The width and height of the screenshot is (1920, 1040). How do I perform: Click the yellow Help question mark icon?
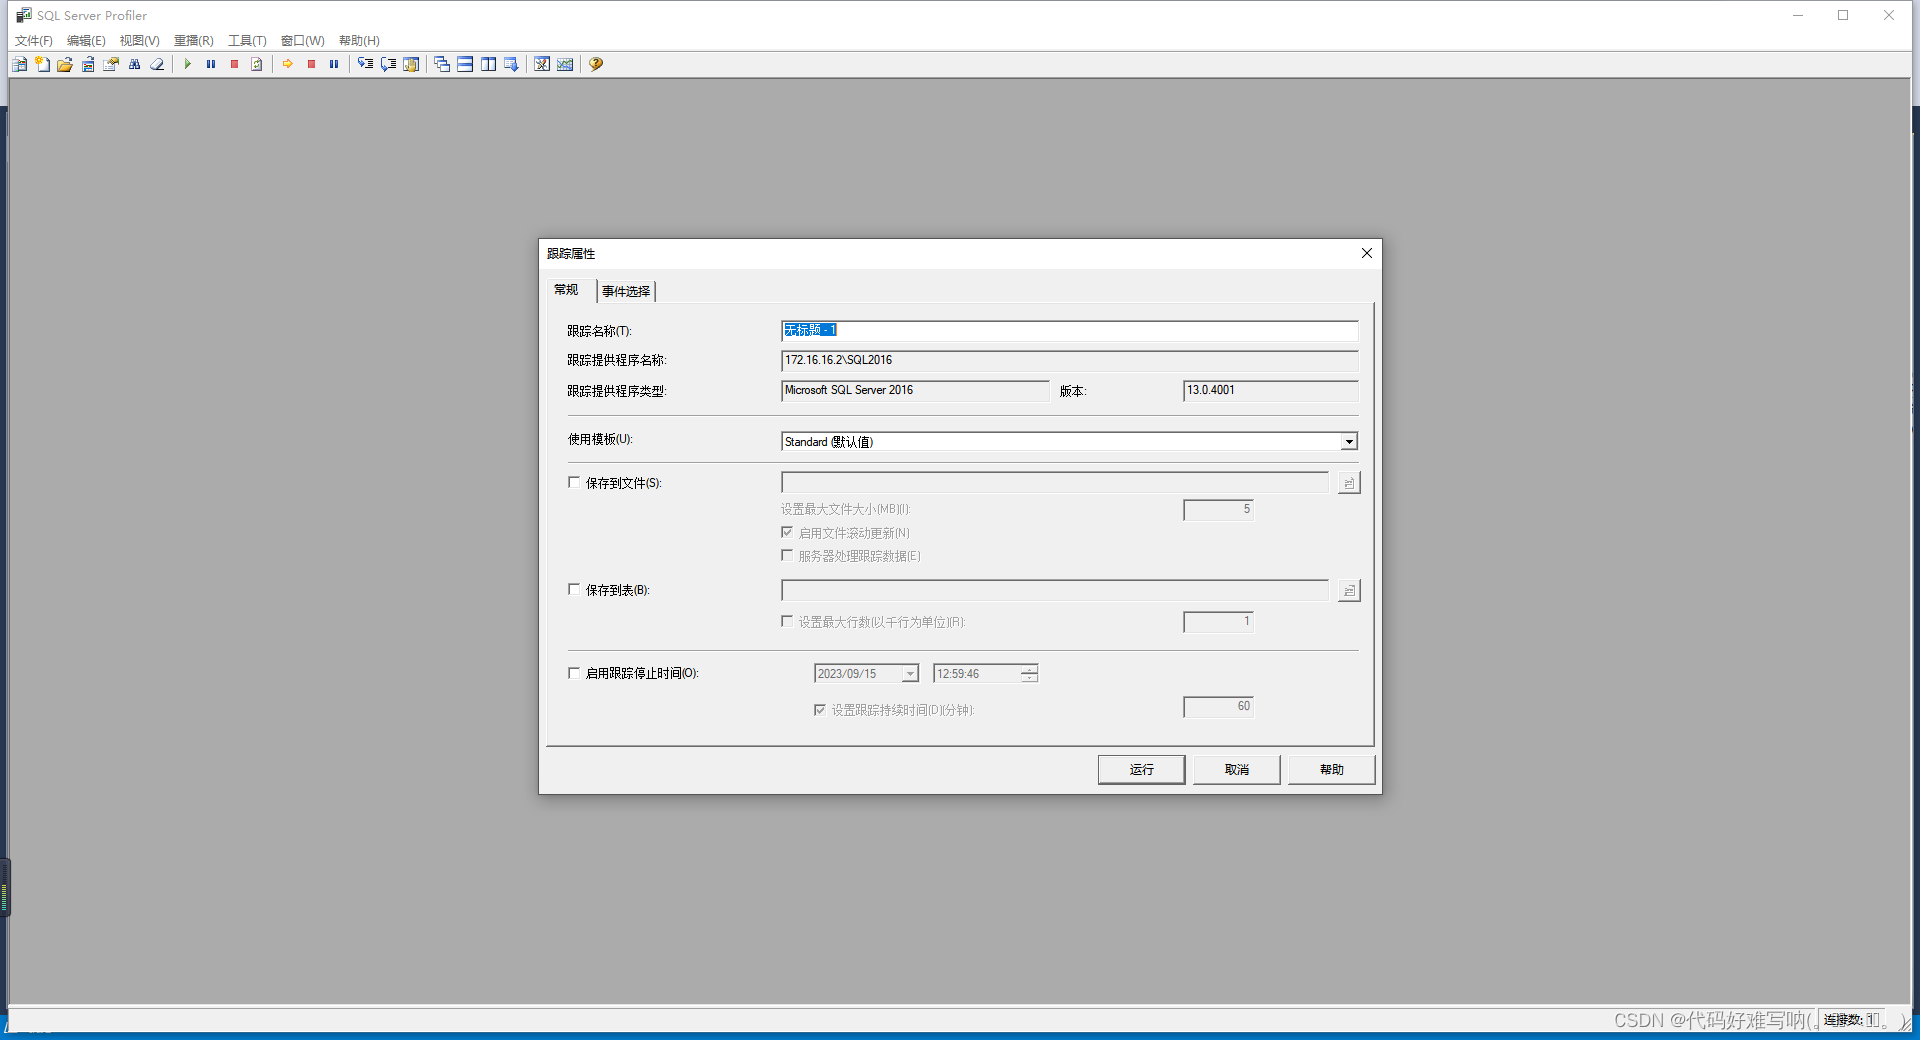[596, 64]
